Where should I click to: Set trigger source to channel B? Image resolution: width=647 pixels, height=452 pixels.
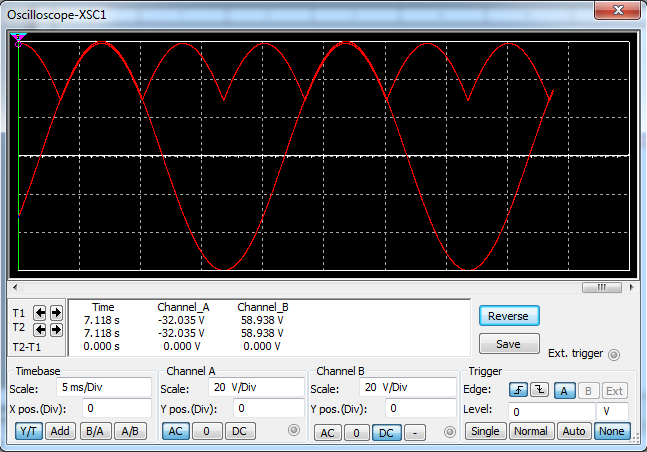tap(588, 391)
